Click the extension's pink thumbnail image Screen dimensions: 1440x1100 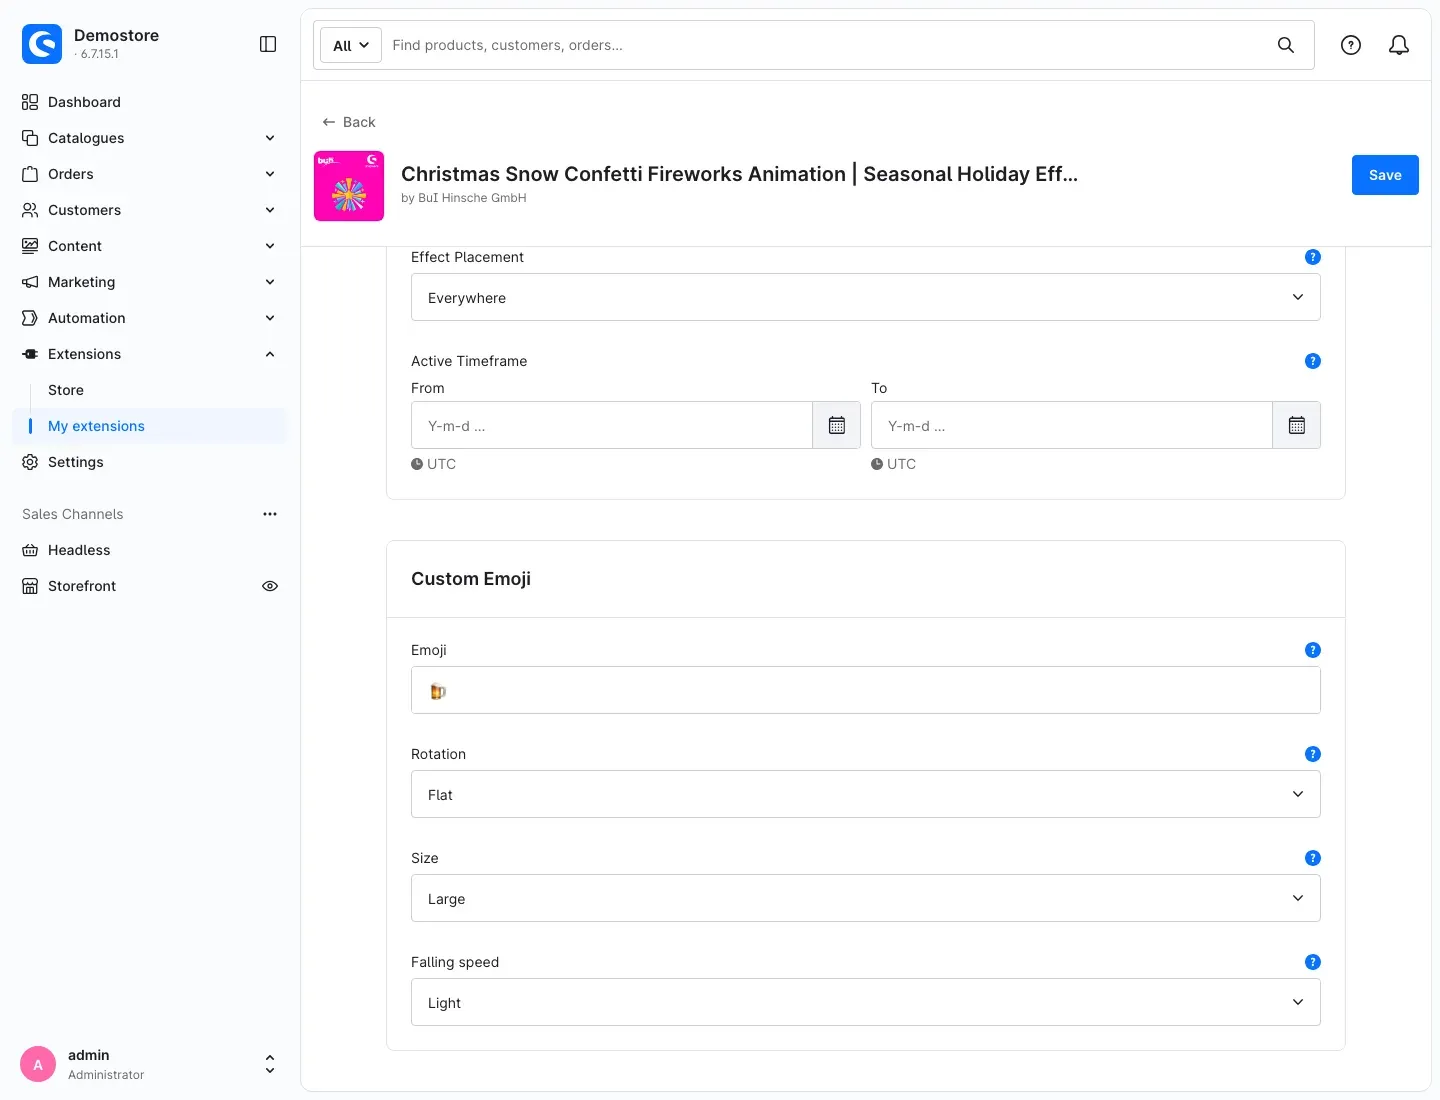(x=349, y=186)
